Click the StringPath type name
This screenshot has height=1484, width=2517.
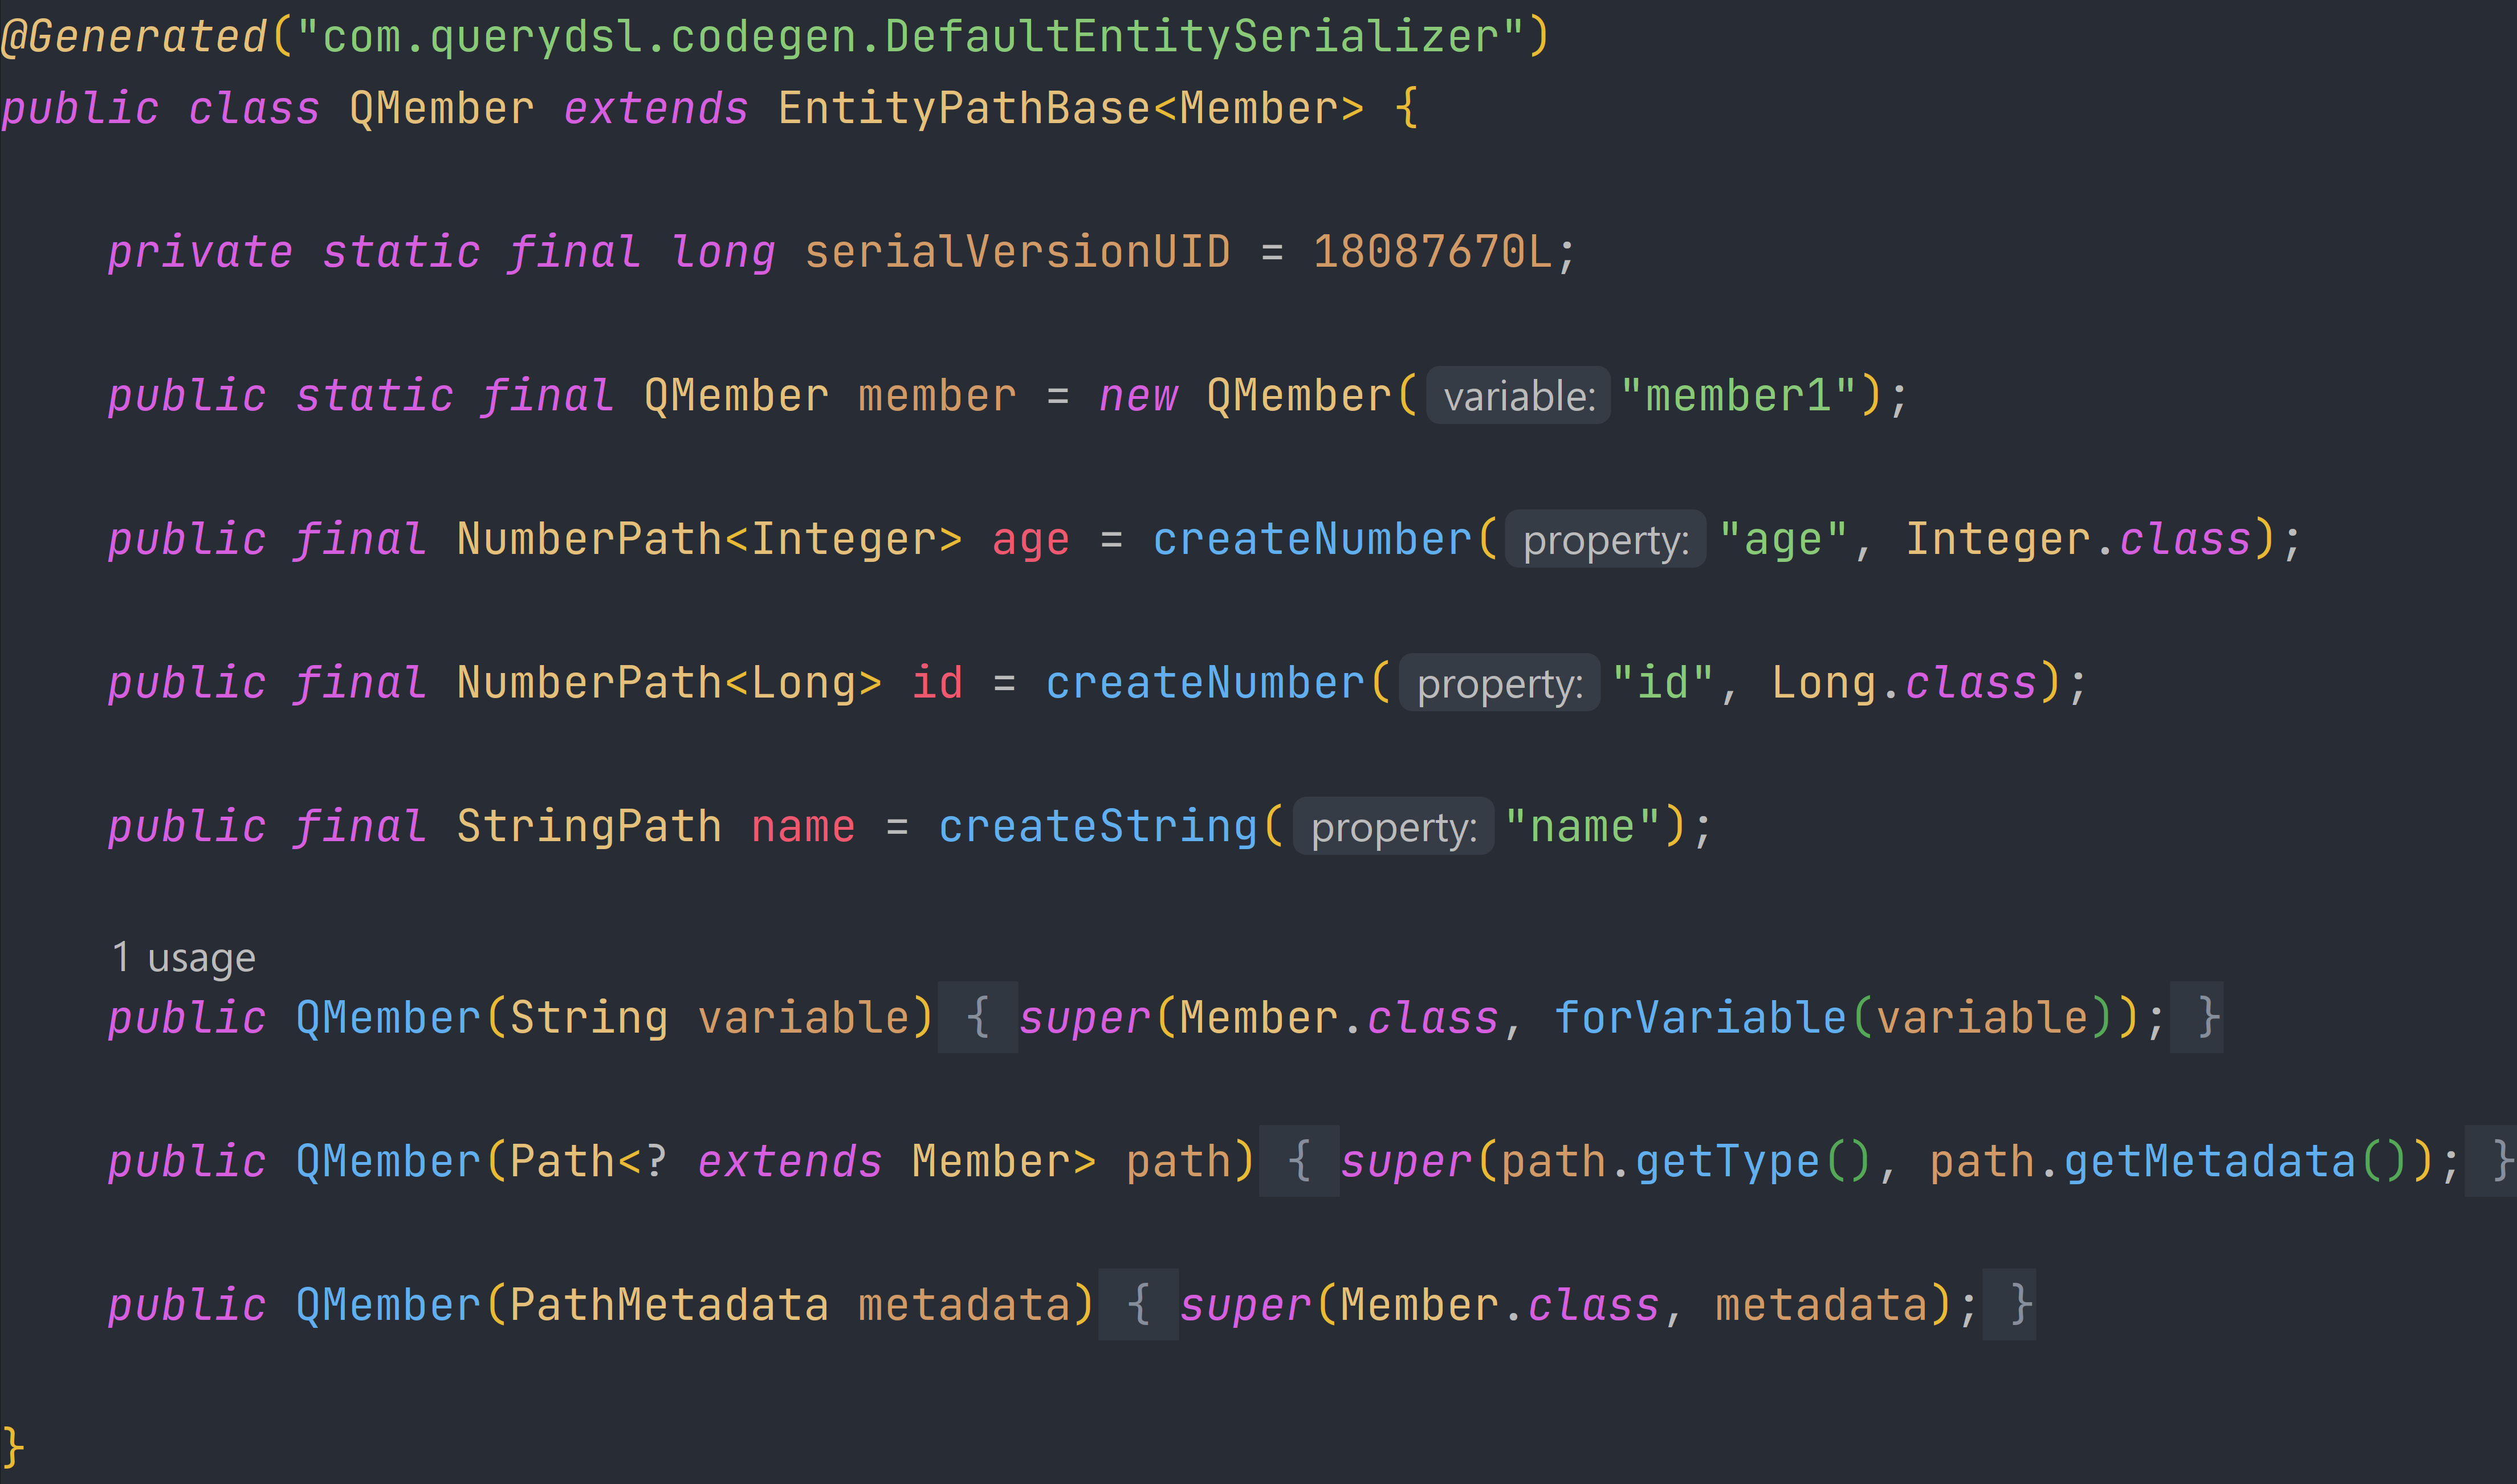(x=589, y=827)
